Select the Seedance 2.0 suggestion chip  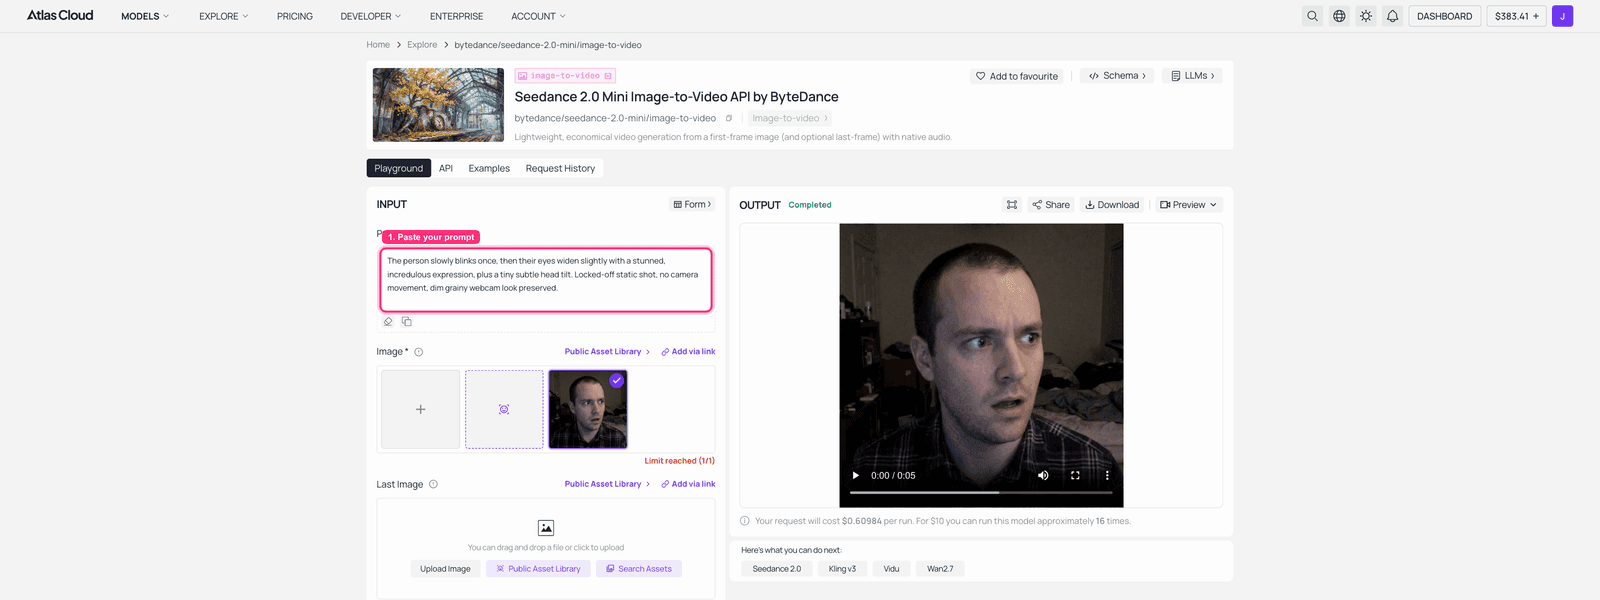[776, 569]
